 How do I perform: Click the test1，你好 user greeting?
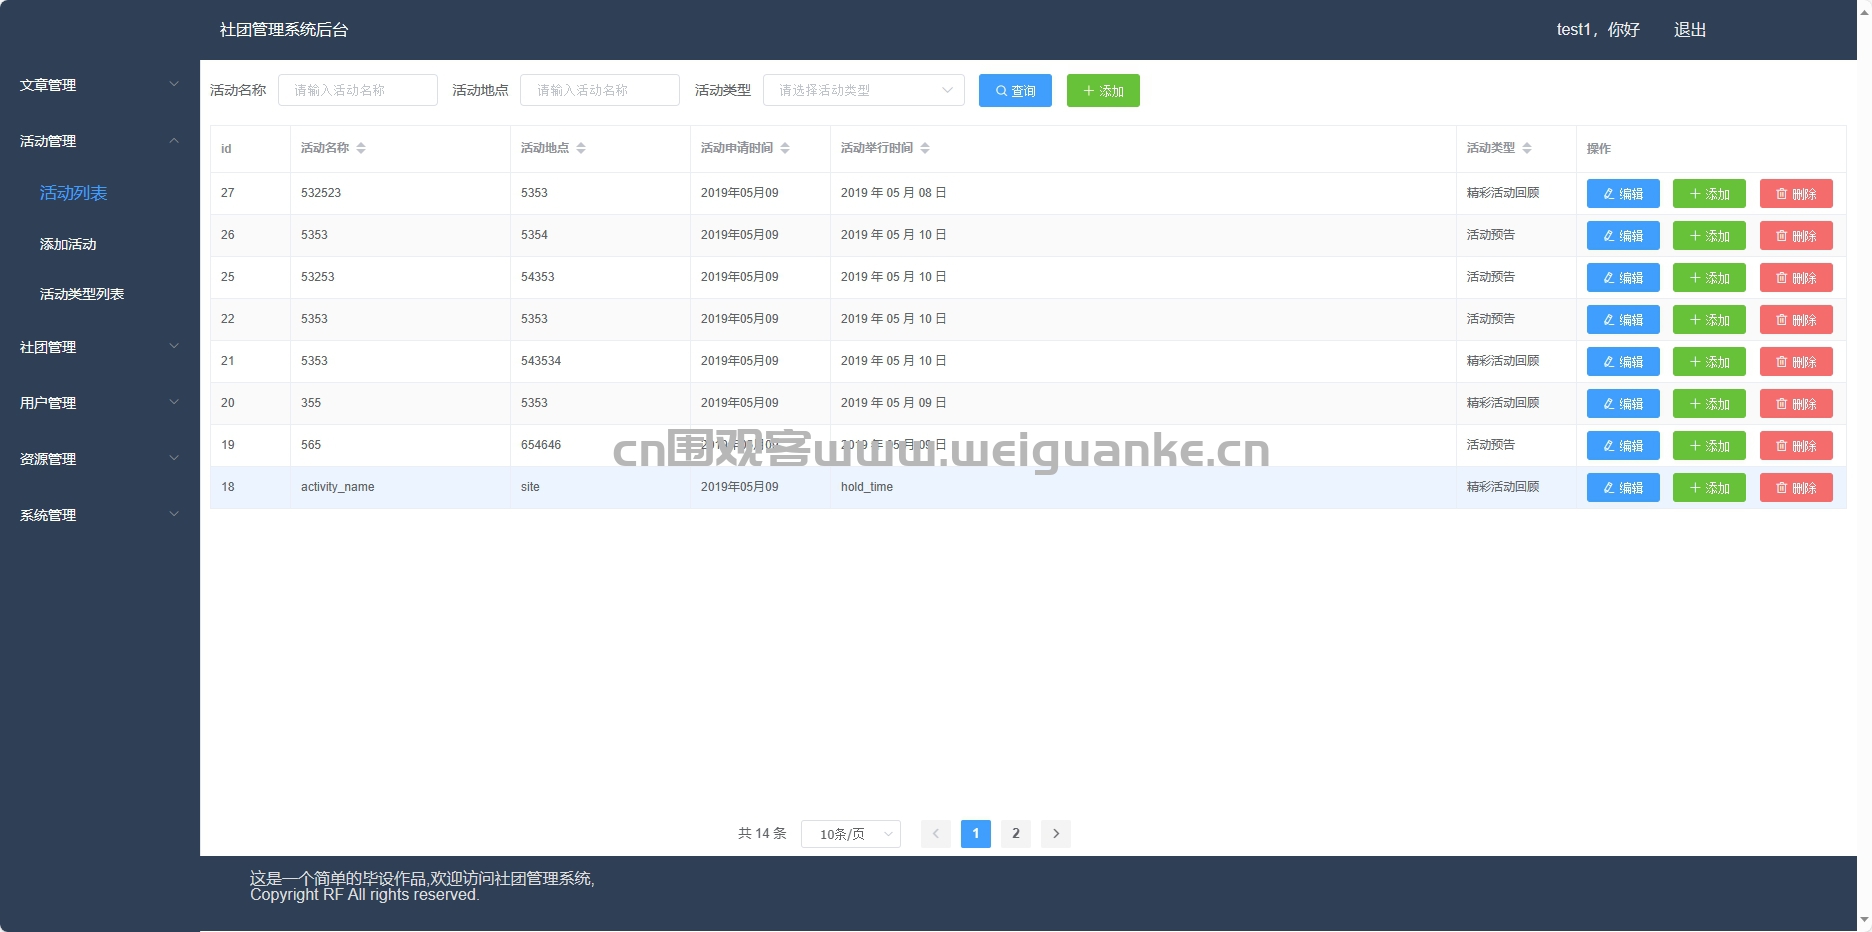(x=1598, y=30)
